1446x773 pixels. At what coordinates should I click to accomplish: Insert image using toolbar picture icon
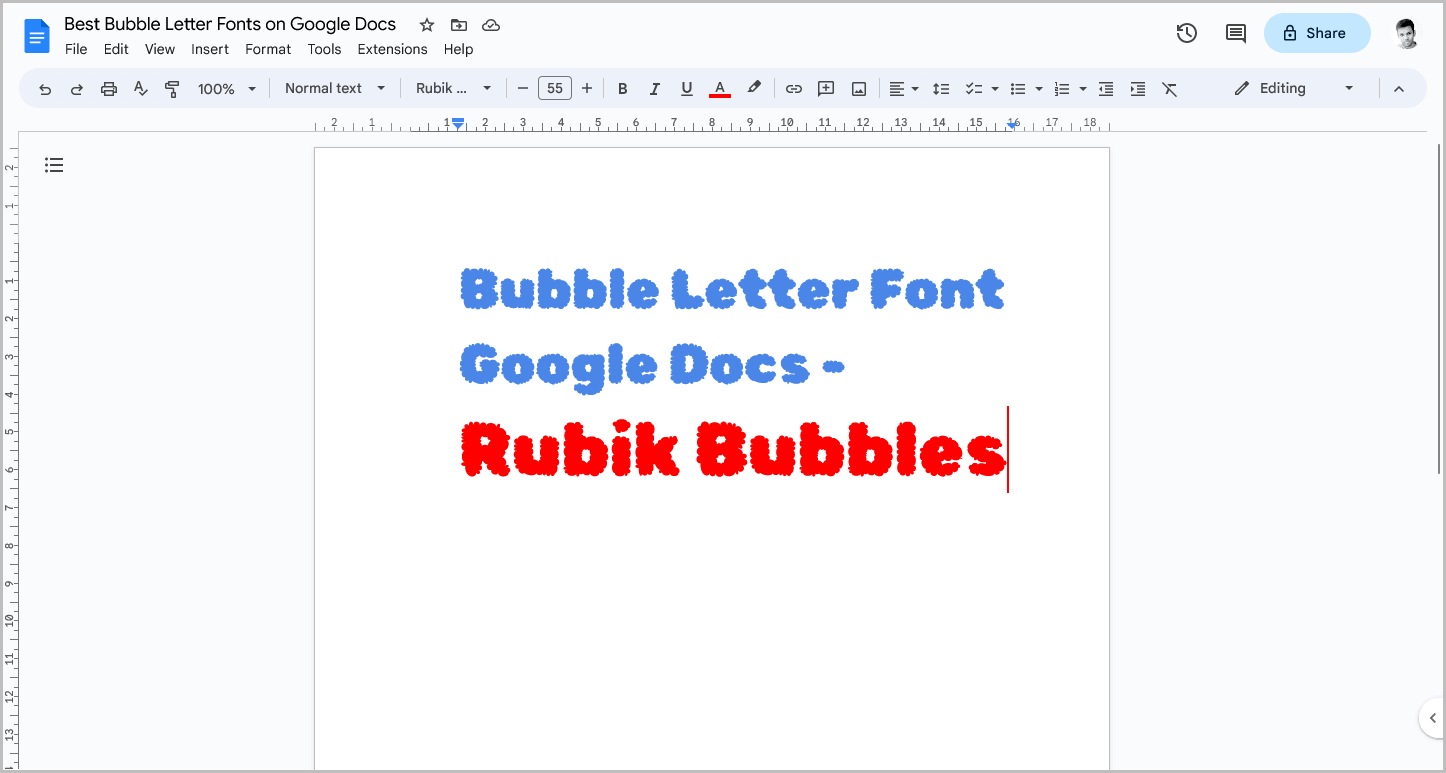pyautogui.click(x=859, y=89)
